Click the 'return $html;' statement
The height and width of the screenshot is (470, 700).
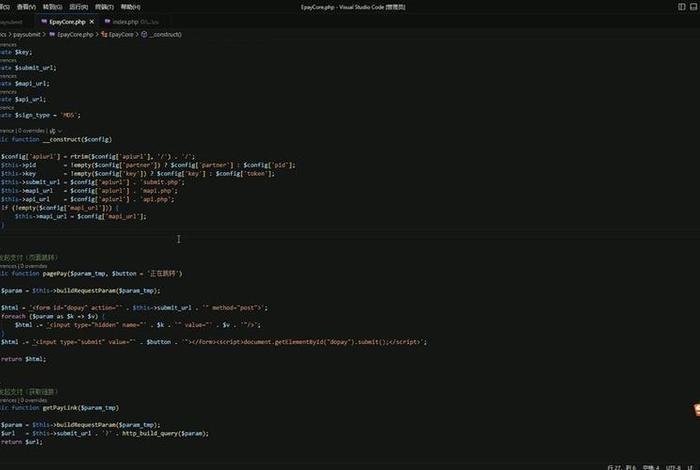23,359
